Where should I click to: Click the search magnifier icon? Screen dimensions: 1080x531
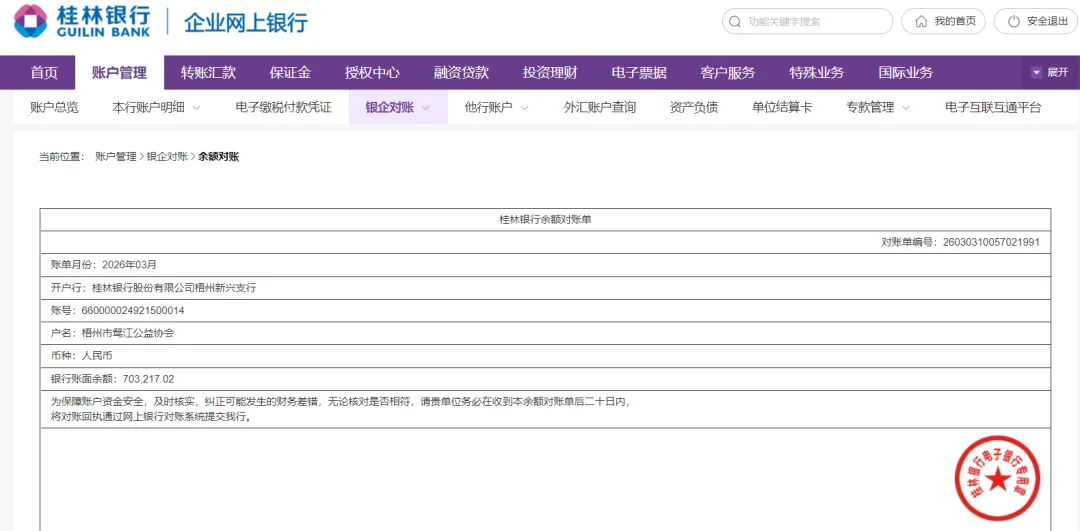click(735, 21)
